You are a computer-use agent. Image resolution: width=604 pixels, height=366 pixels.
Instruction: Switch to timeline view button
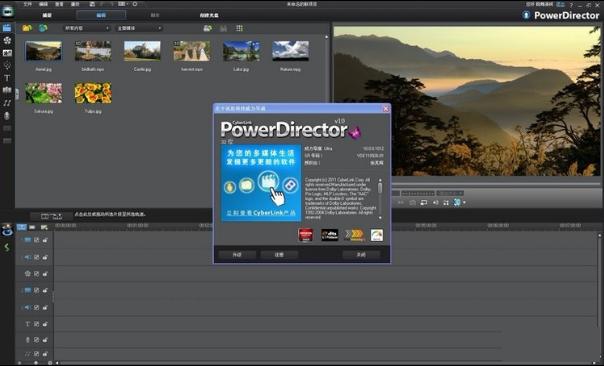tap(22, 227)
